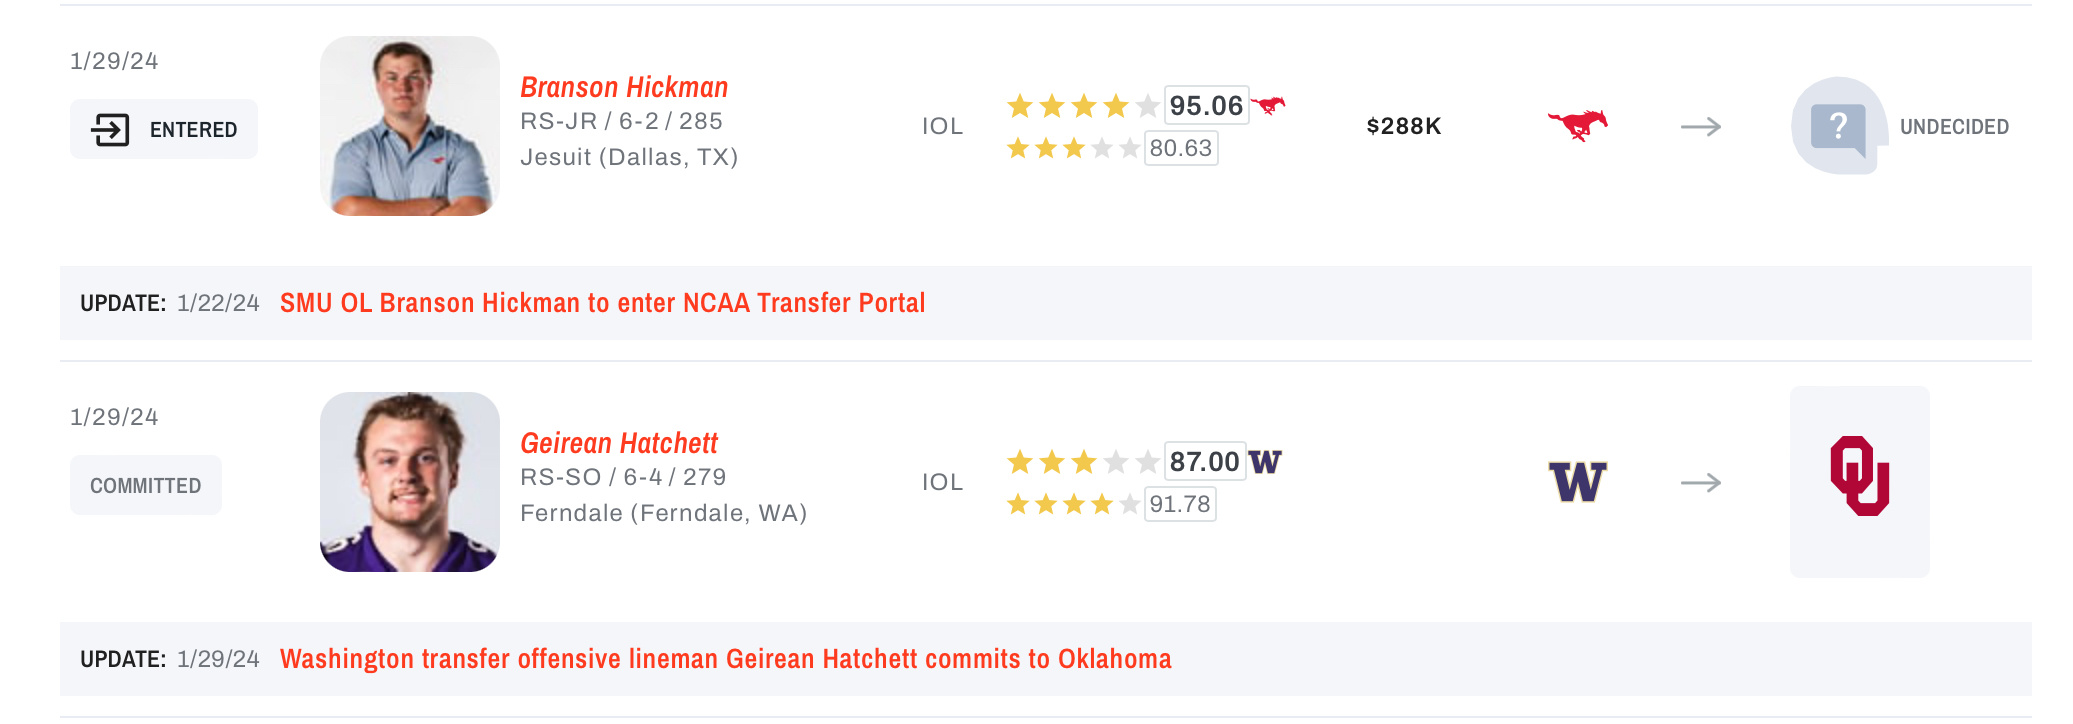Click arrow icon in Branson Hickman row
Image resolution: width=2073 pixels, height=724 pixels.
pos(1700,127)
